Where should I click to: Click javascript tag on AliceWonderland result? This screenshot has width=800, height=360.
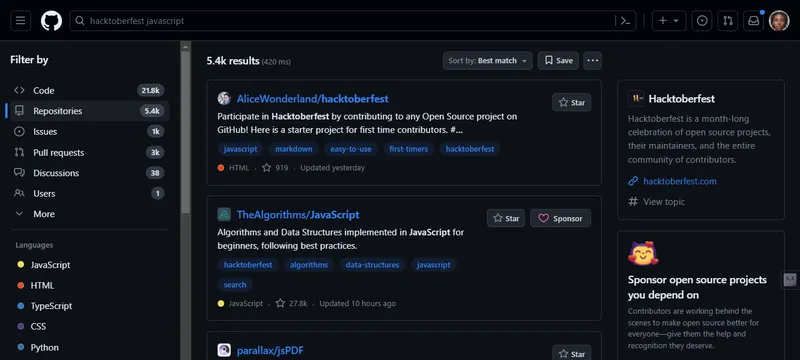click(240, 149)
